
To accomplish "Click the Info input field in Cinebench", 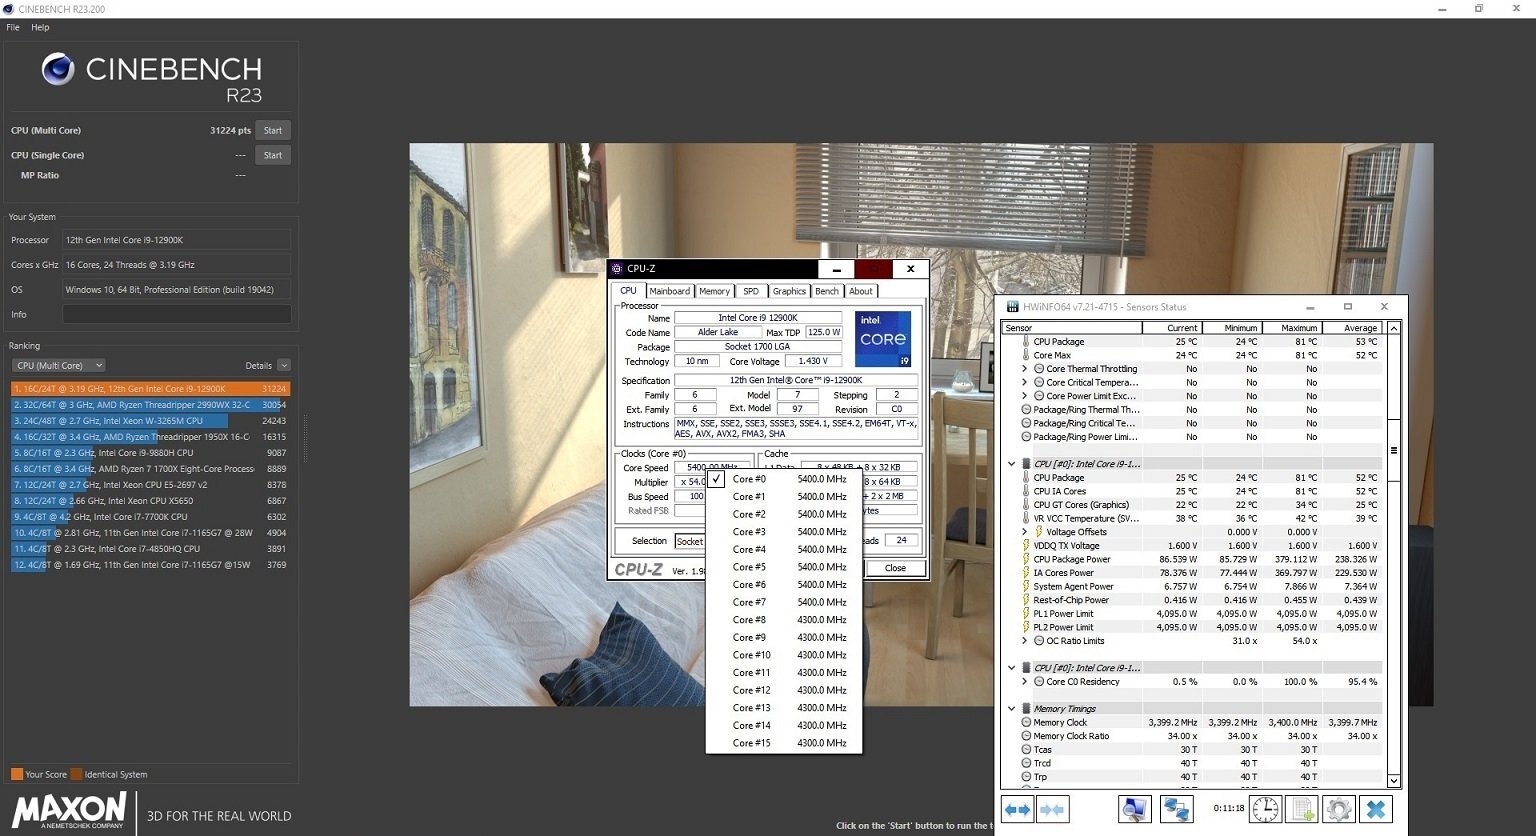I will click(177, 314).
